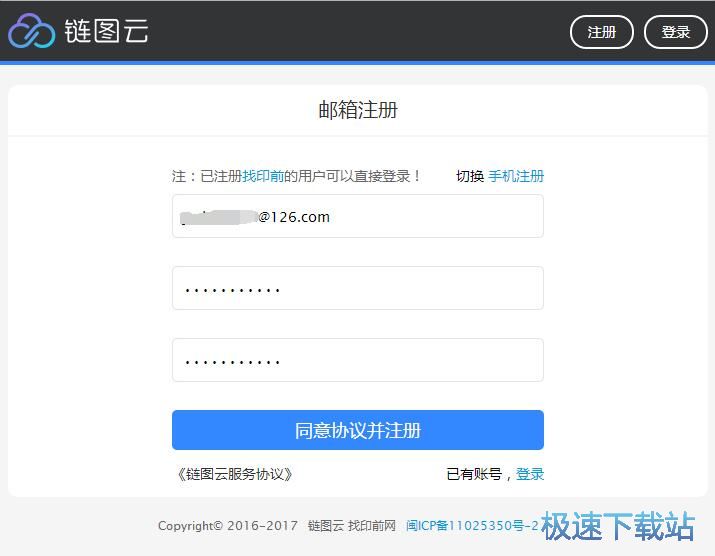This screenshot has height=556, width=715.
Task: Click the Copyright 2016-2017 footer text
Action: click(228, 526)
